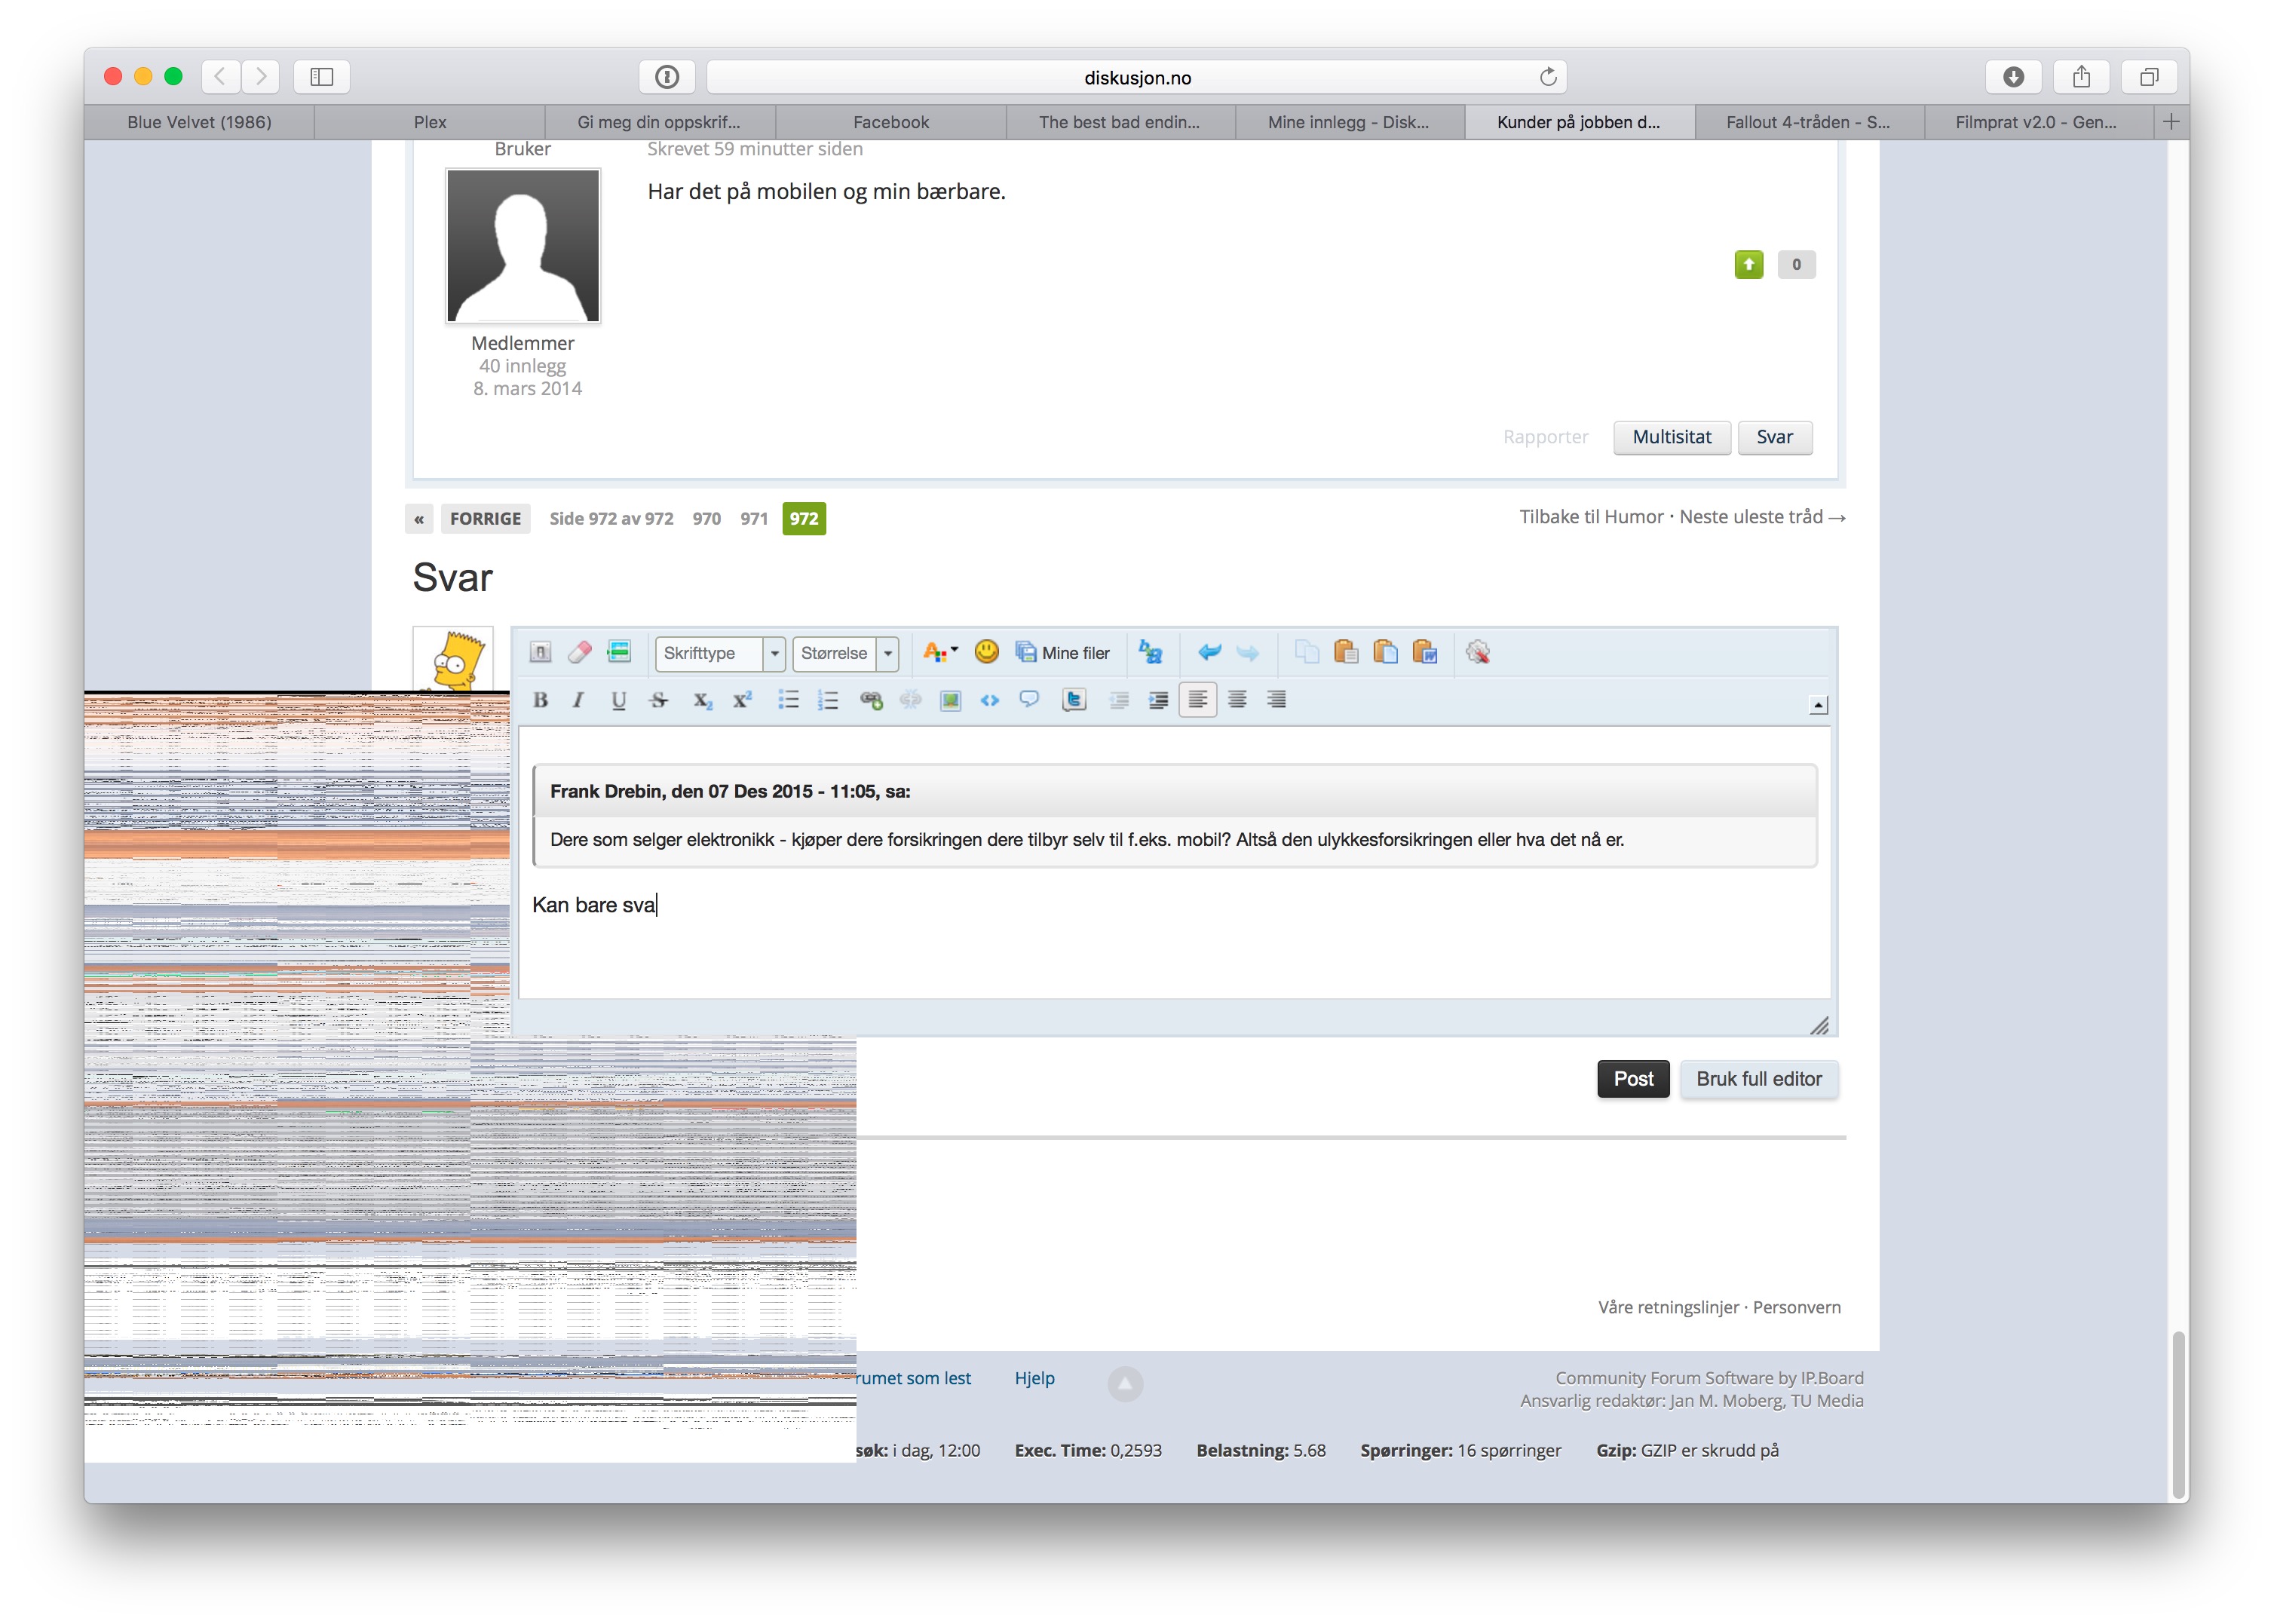This screenshot has height=1624, width=2274.
Task: Toggle italic formatting in the editor
Action: pos(578,700)
